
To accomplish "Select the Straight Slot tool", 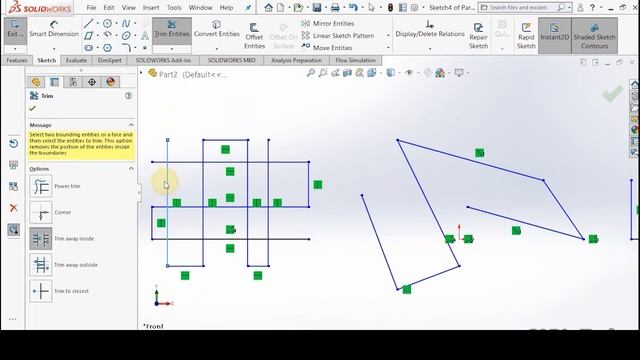I will tap(89, 48).
